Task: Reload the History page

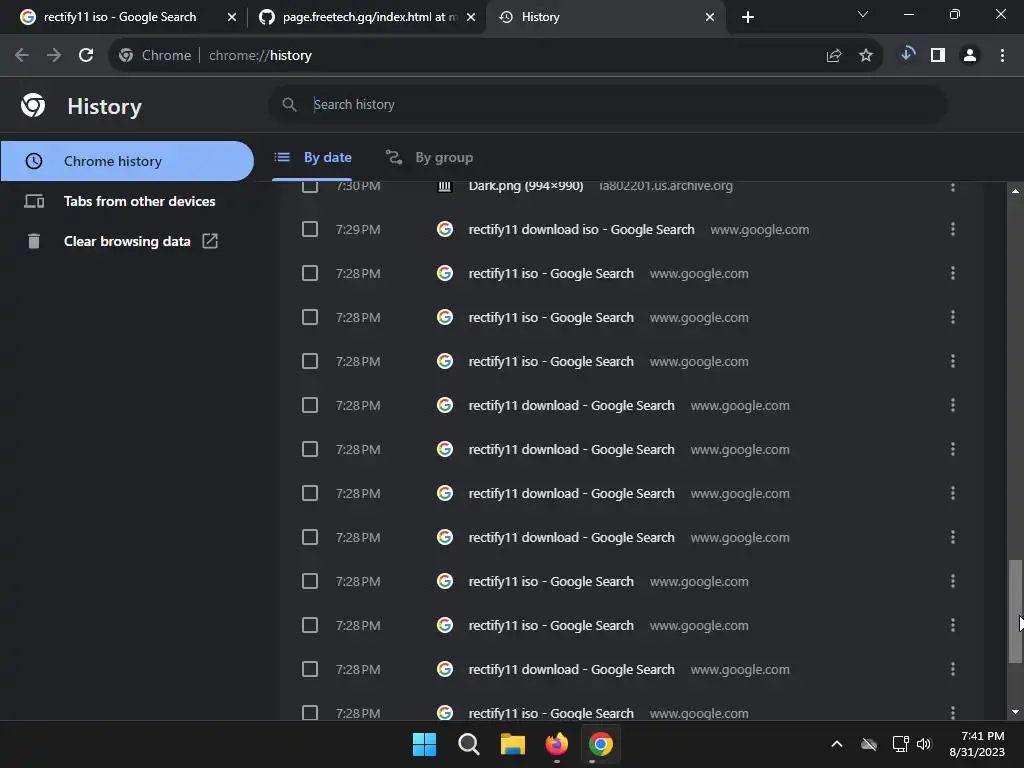Action: [x=86, y=56]
